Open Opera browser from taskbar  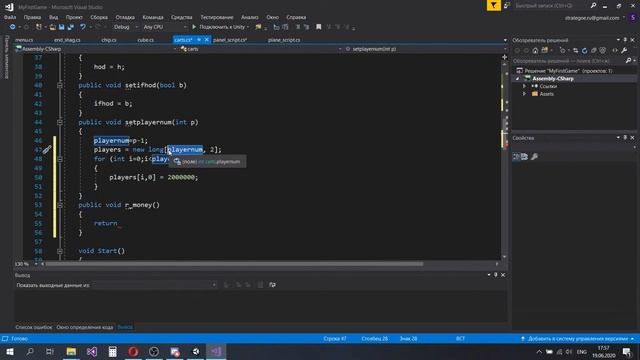(x=133, y=351)
